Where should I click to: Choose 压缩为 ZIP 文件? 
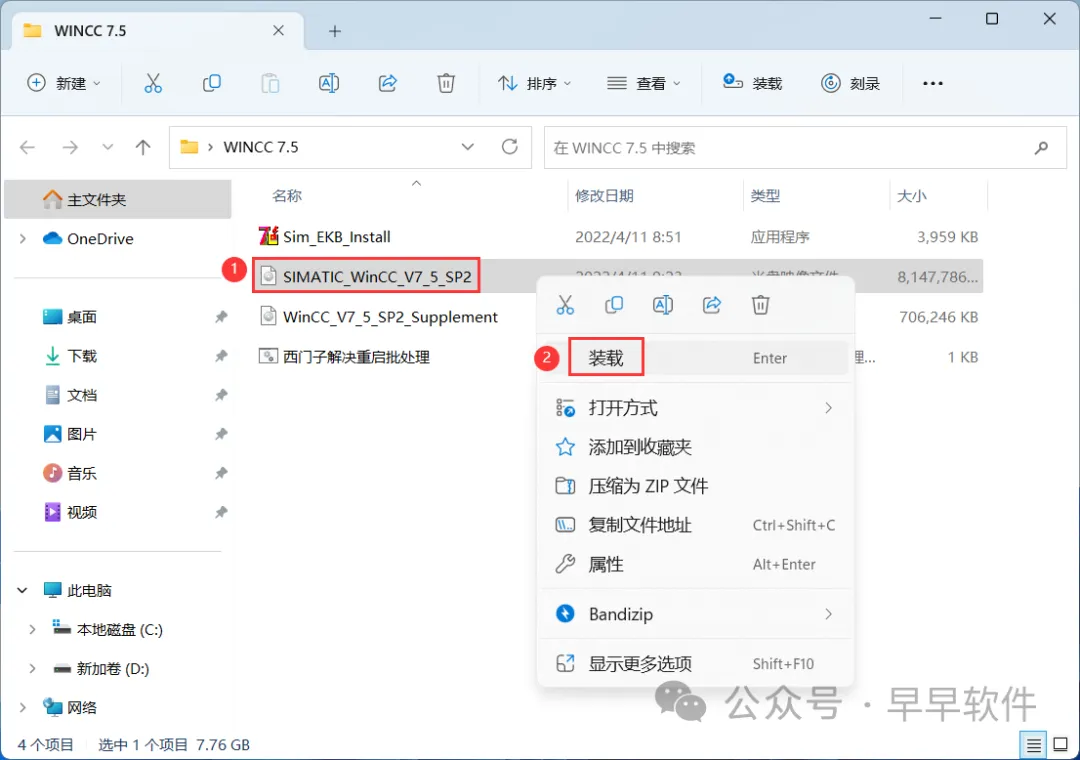[695, 486]
